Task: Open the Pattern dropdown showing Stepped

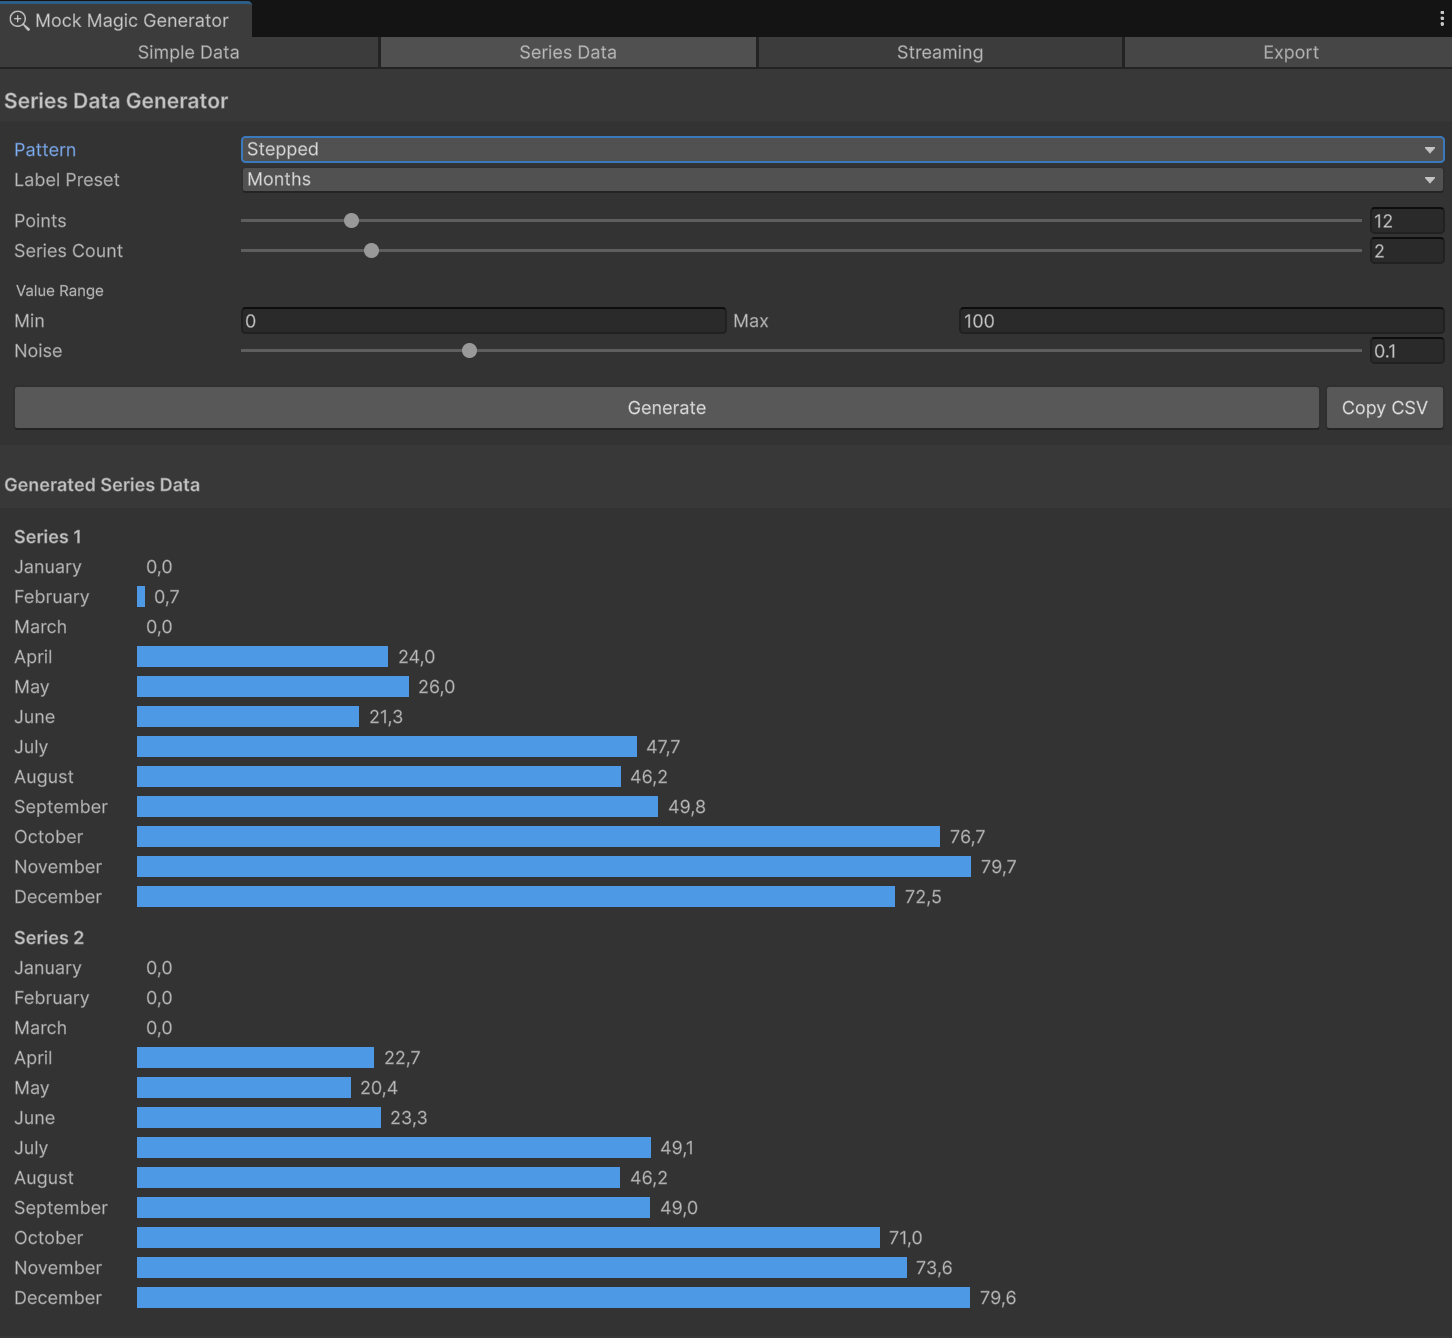Action: pos(843,149)
